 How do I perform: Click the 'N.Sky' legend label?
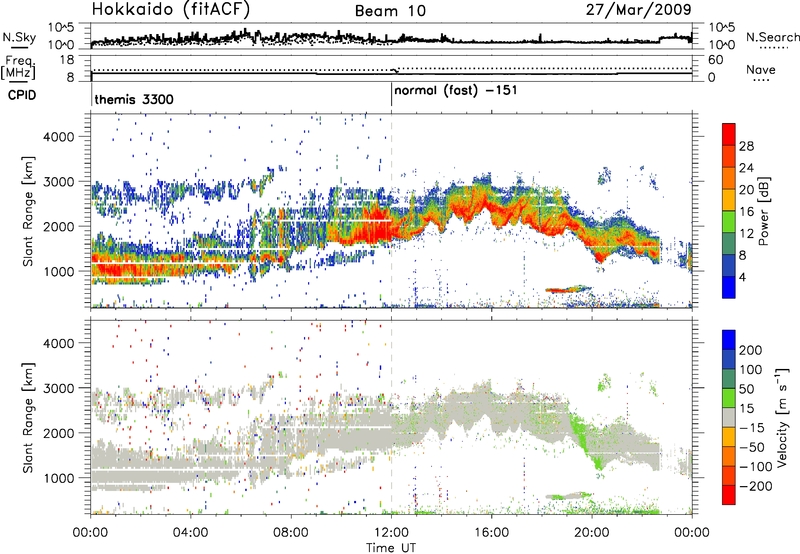coord(19,37)
